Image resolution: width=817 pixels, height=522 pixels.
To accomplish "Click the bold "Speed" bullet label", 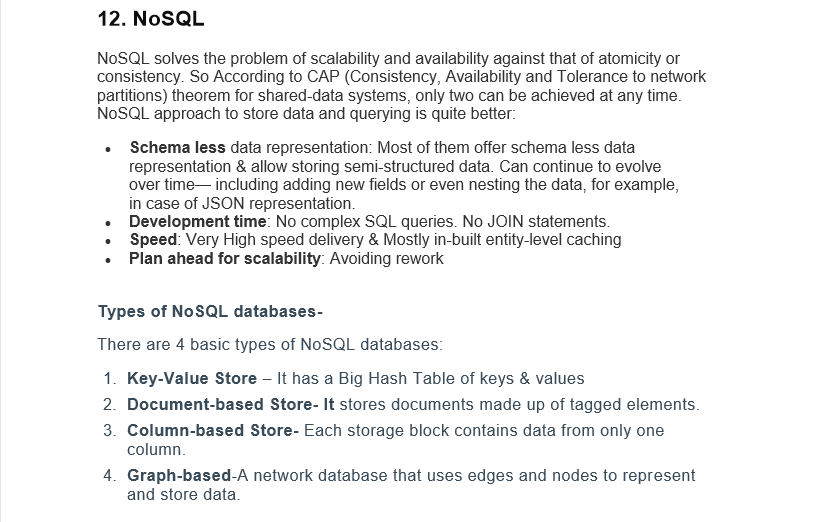I will tap(152, 240).
